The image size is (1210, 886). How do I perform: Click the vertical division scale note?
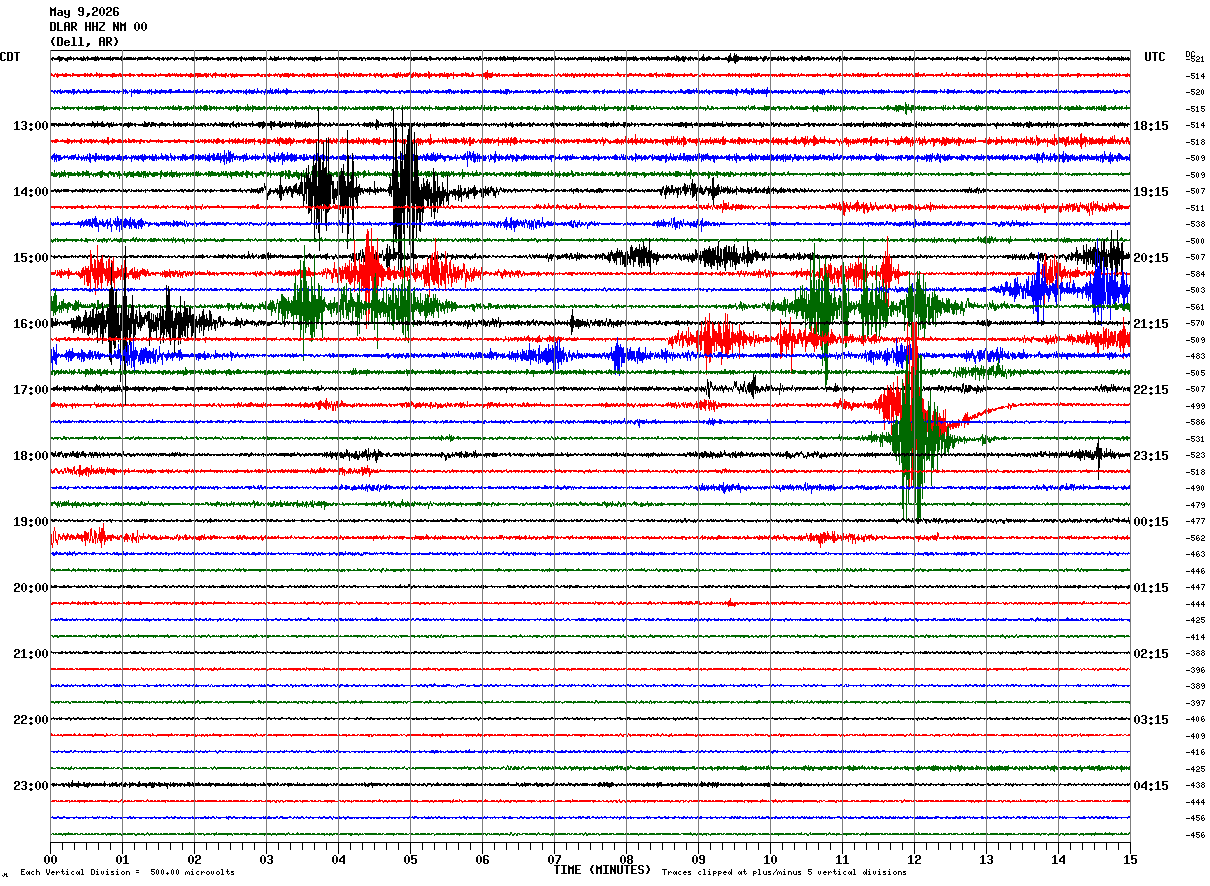(127, 872)
